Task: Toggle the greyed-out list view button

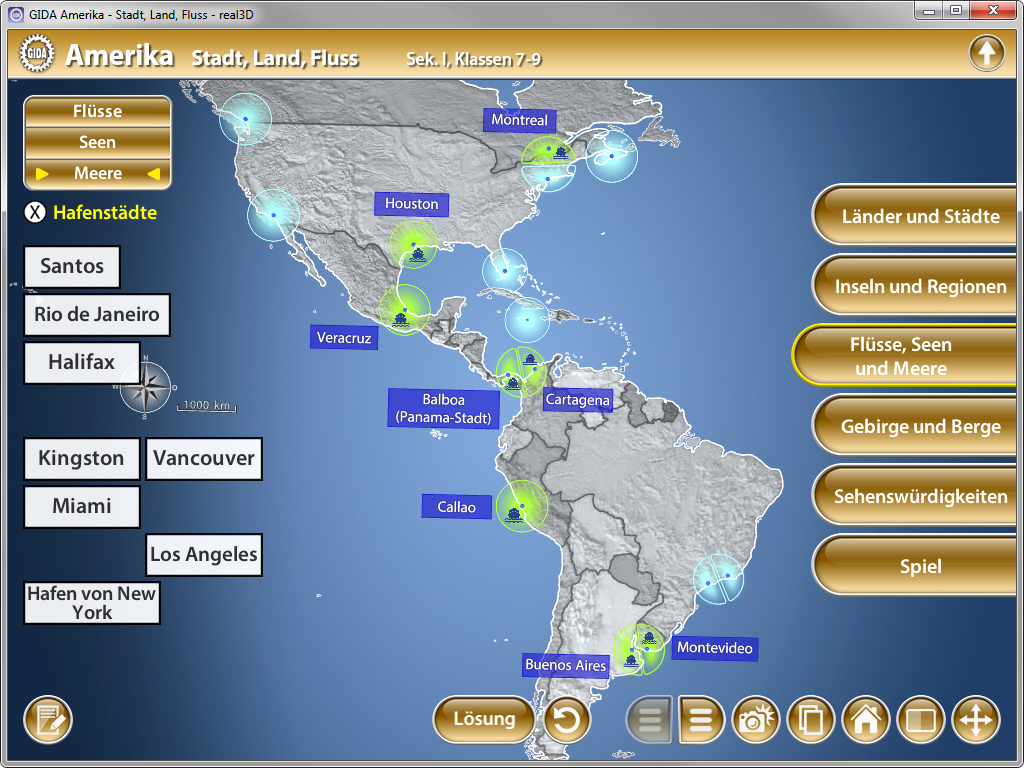Action: 650,719
